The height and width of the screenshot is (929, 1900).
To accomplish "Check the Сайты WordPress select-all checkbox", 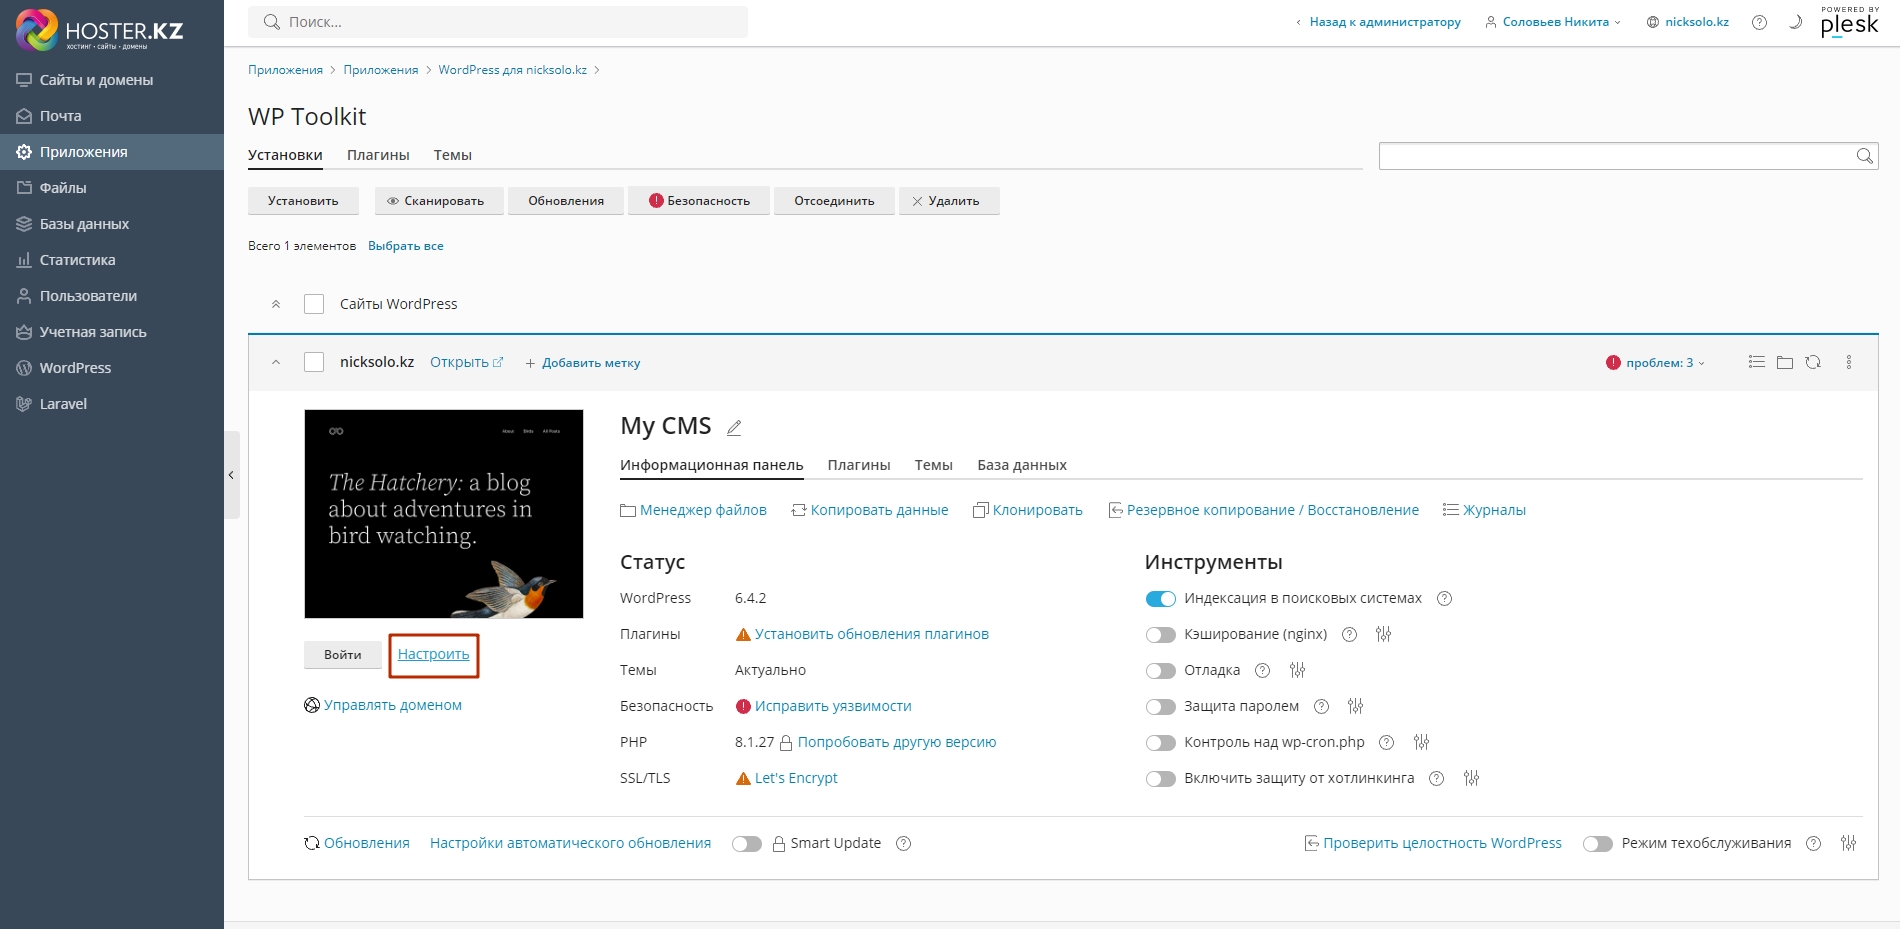I will (314, 304).
